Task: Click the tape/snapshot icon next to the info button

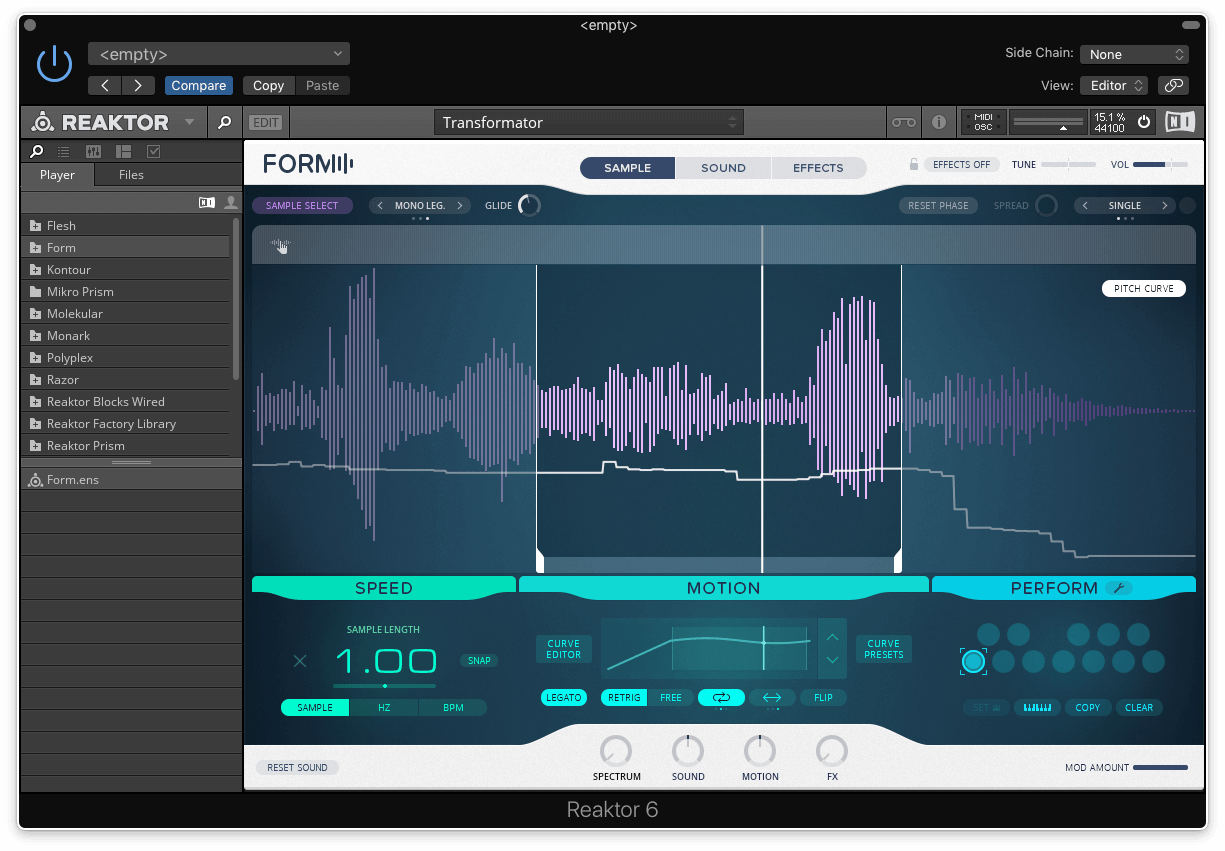Action: [903, 121]
